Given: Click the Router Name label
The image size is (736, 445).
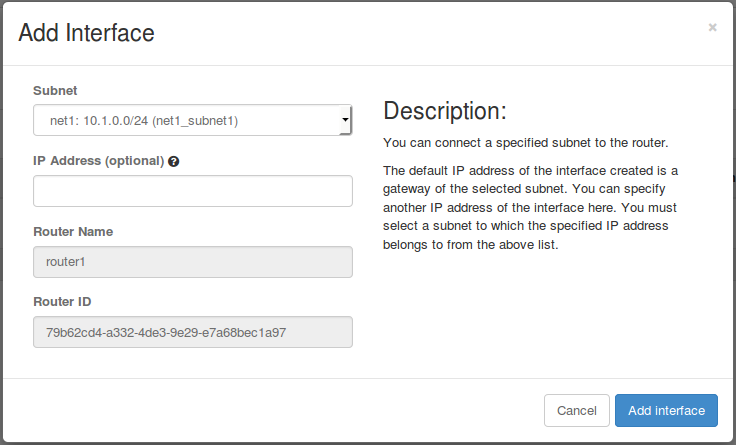Looking at the screenshot, I should coord(73,231).
